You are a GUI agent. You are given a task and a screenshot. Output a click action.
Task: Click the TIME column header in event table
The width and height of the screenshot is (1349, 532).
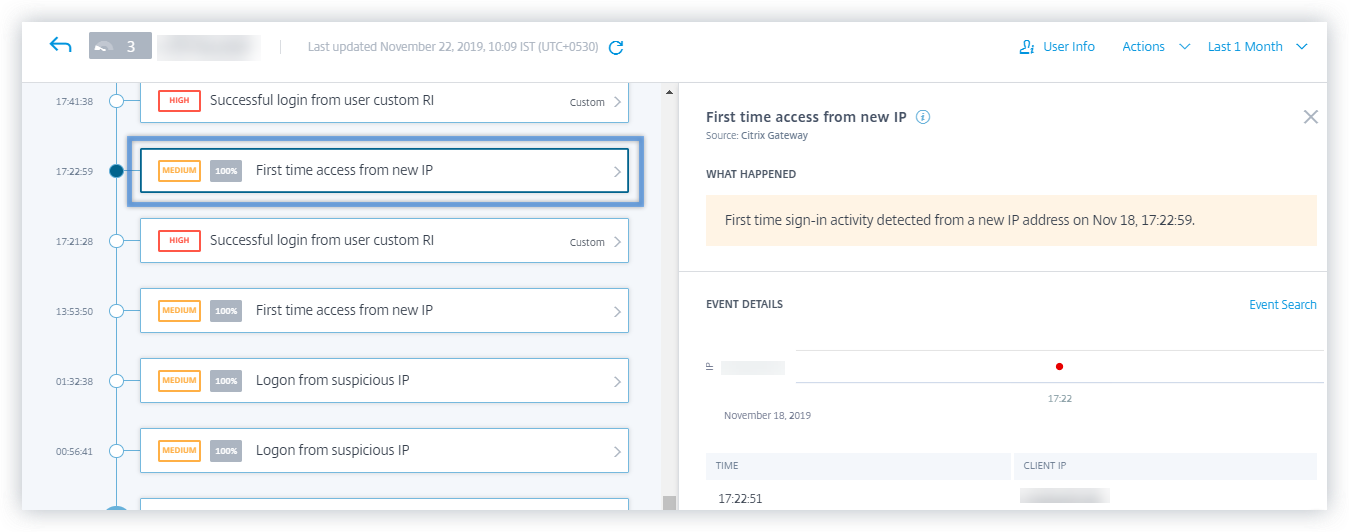[x=727, y=466]
